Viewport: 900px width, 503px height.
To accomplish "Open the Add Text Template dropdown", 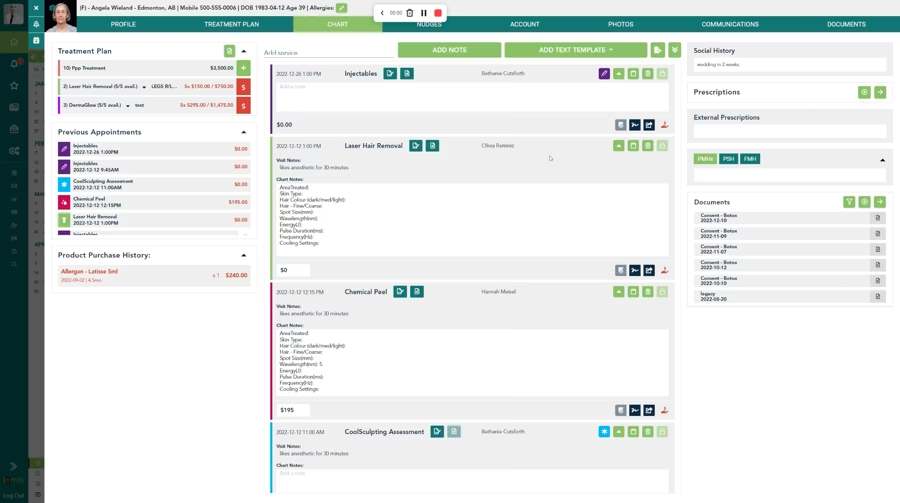I will [576, 50].
